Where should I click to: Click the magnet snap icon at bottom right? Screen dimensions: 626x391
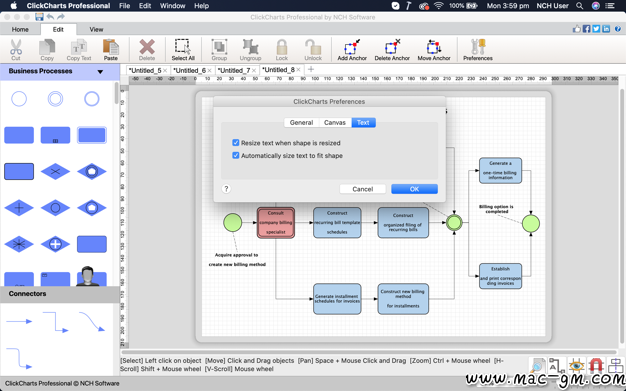596,365
